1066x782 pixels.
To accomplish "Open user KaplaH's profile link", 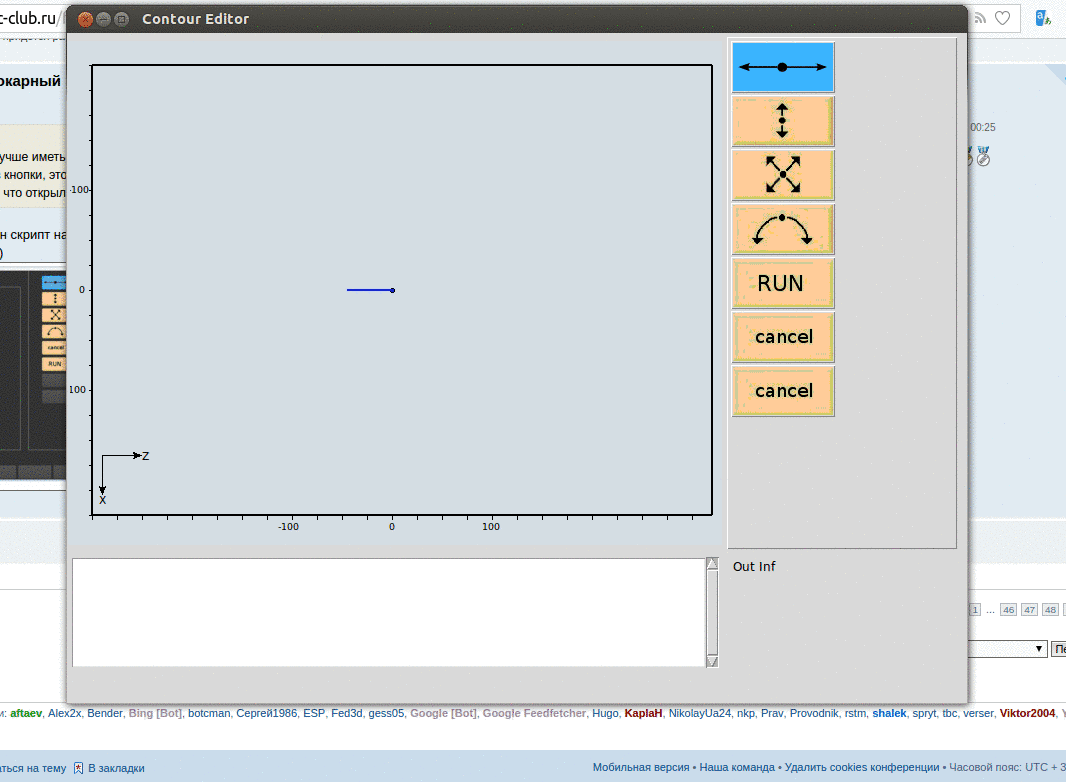I will (x=643, y=713).
